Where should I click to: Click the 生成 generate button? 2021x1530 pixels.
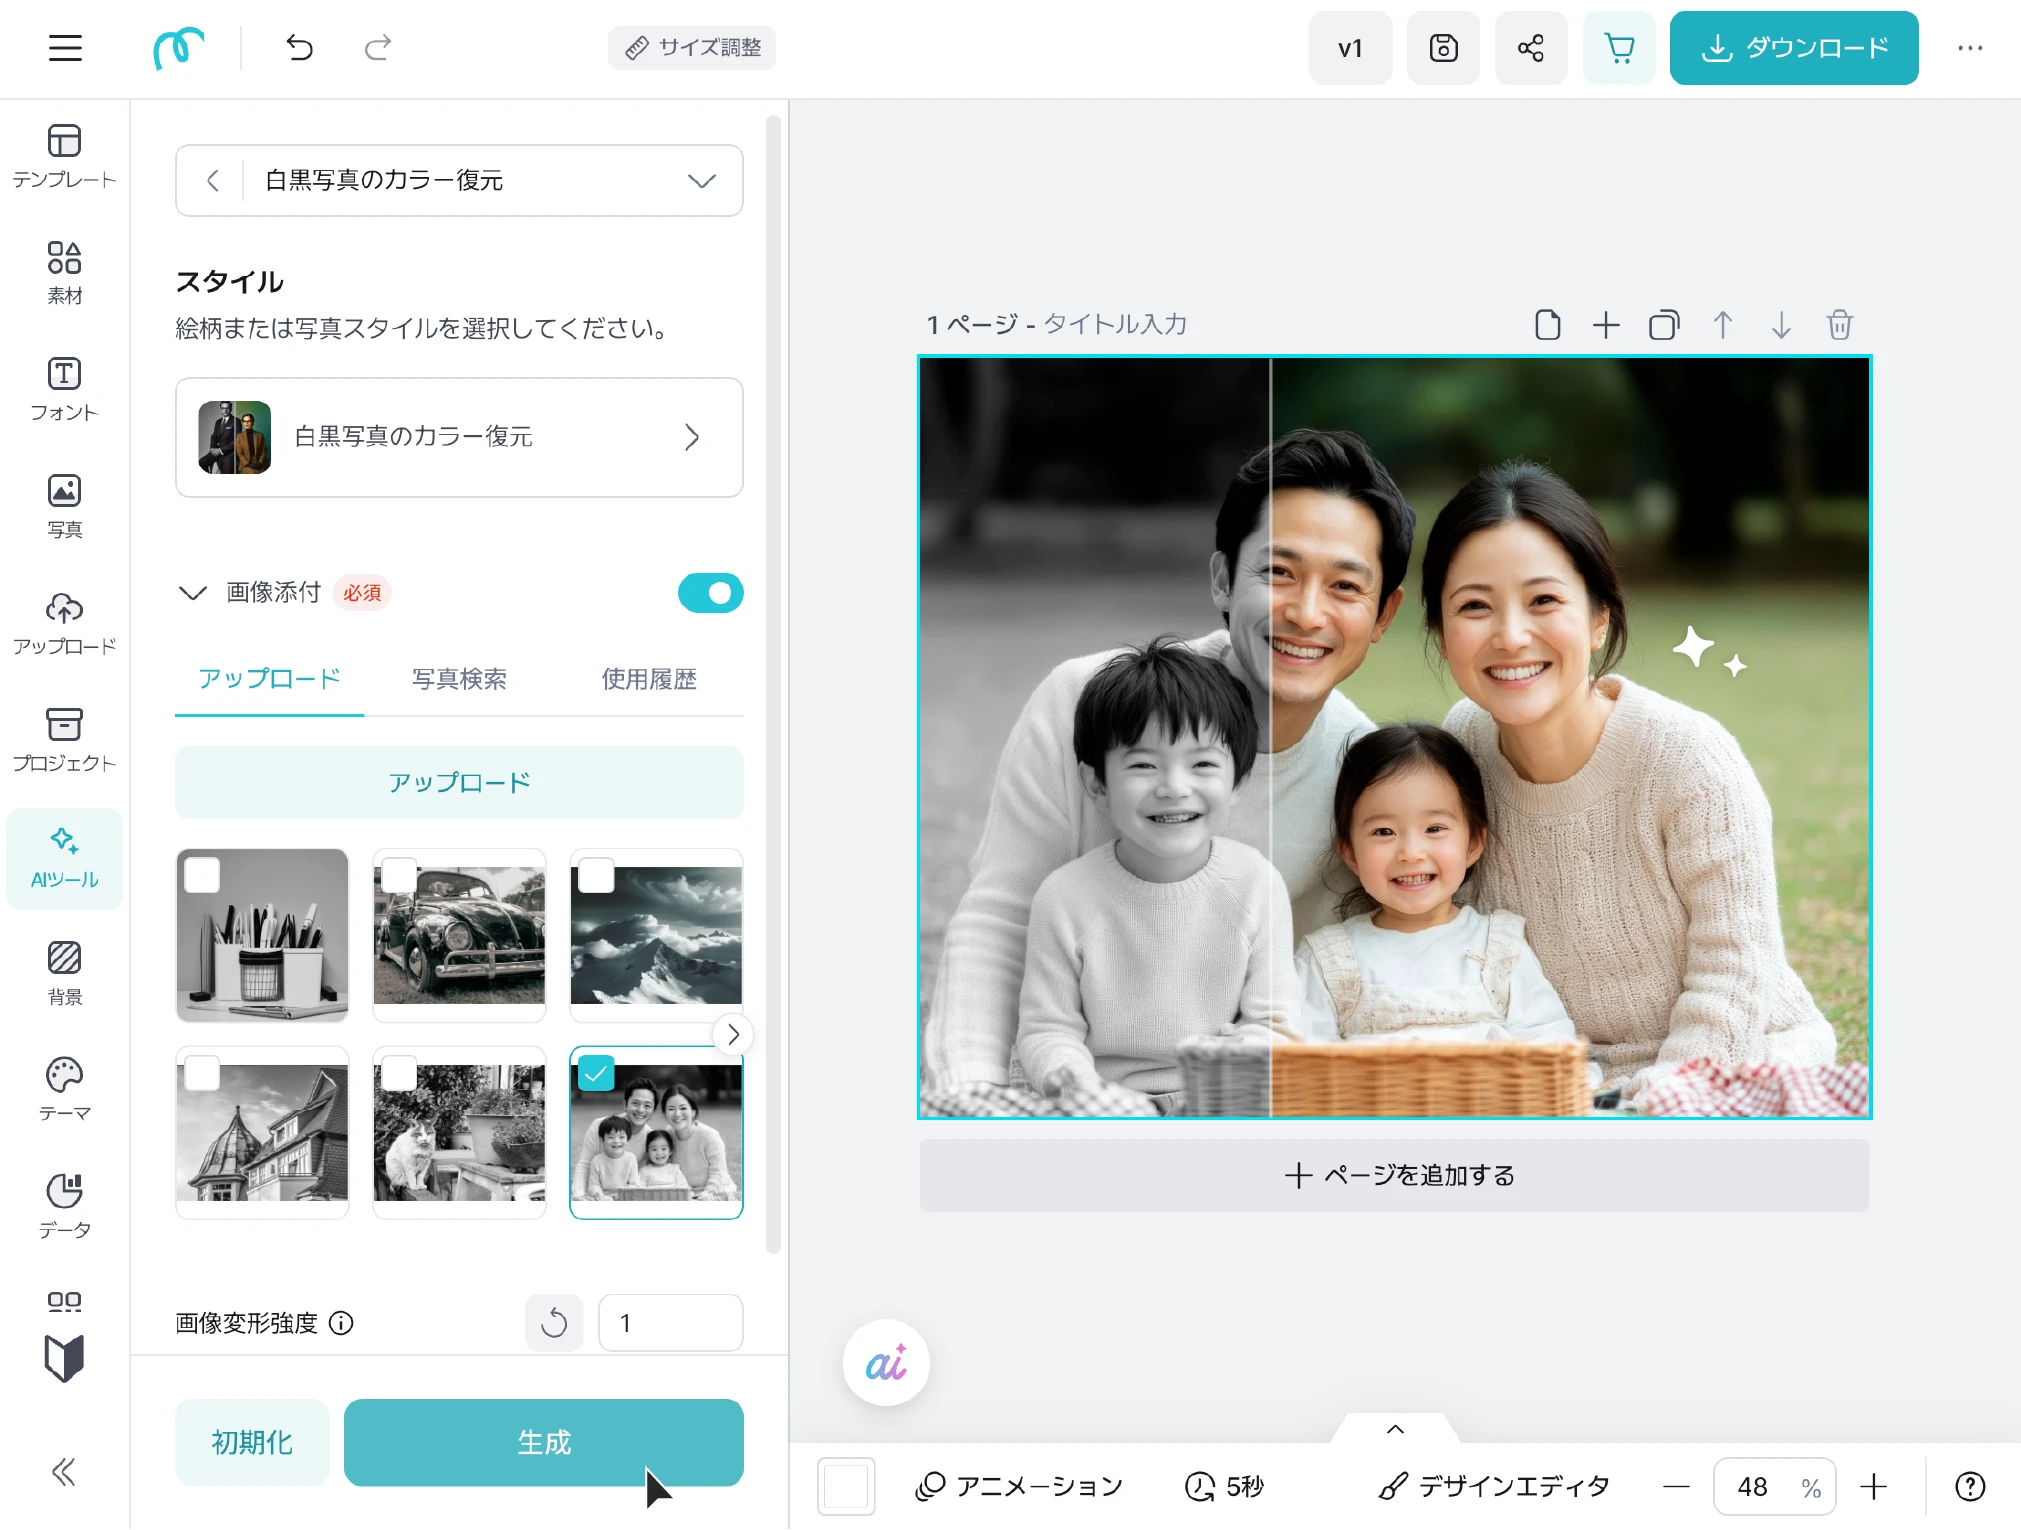(x=543, y=1442)
